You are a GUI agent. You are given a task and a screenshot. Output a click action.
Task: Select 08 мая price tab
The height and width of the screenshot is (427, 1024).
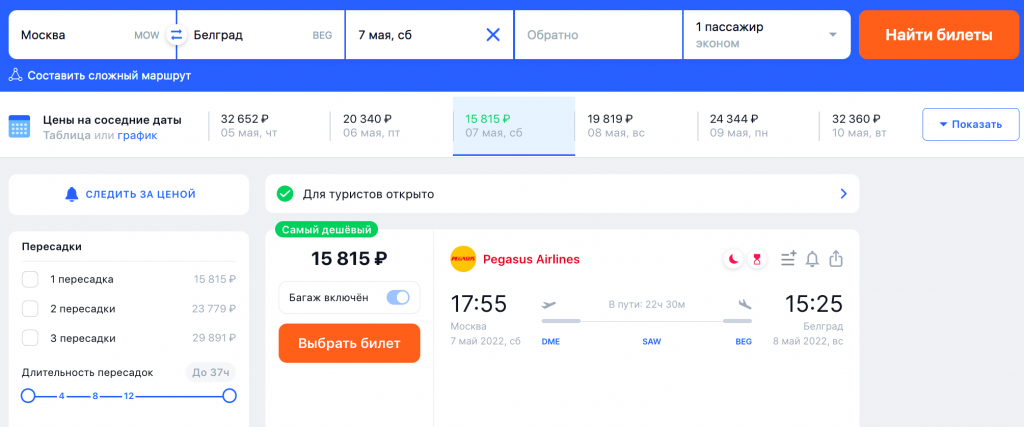pyautogui.click(x=636, y=126)
